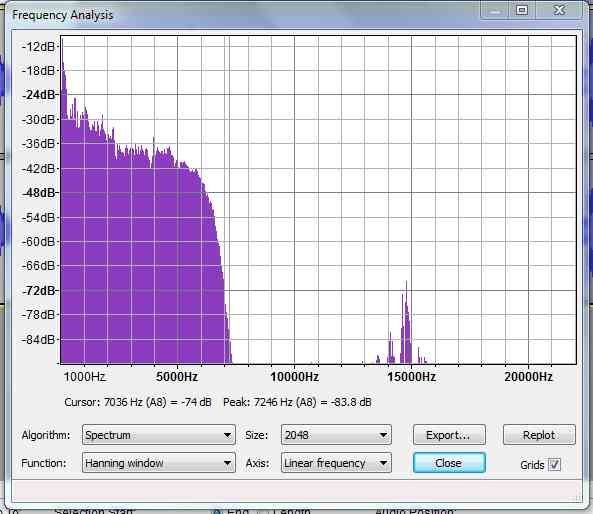Open the Function dropdown showing Hanning window
Viewport: 593px width, 514px height.
158,463
